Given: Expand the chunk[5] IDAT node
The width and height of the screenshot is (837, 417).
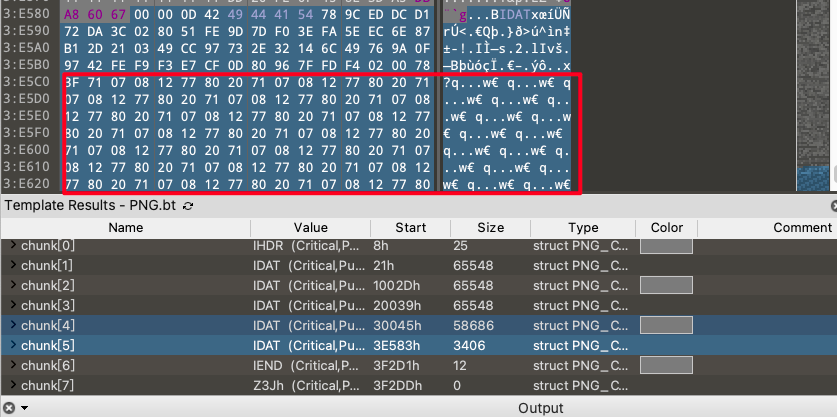Looking at the screenshot, I should 13,345.
